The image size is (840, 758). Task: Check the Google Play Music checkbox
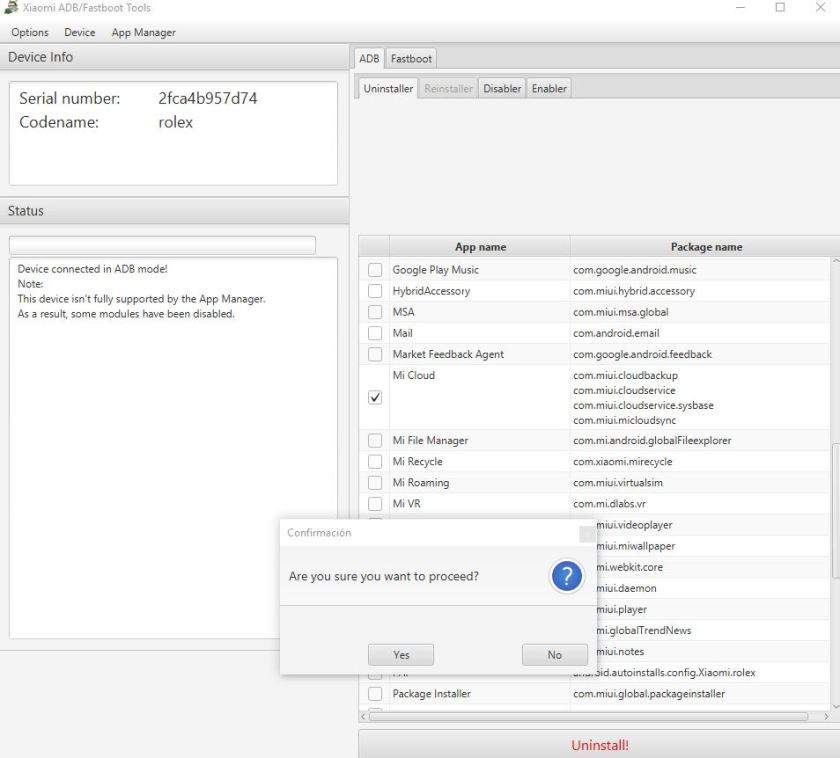pyautogui.click(x=375, y=270)
